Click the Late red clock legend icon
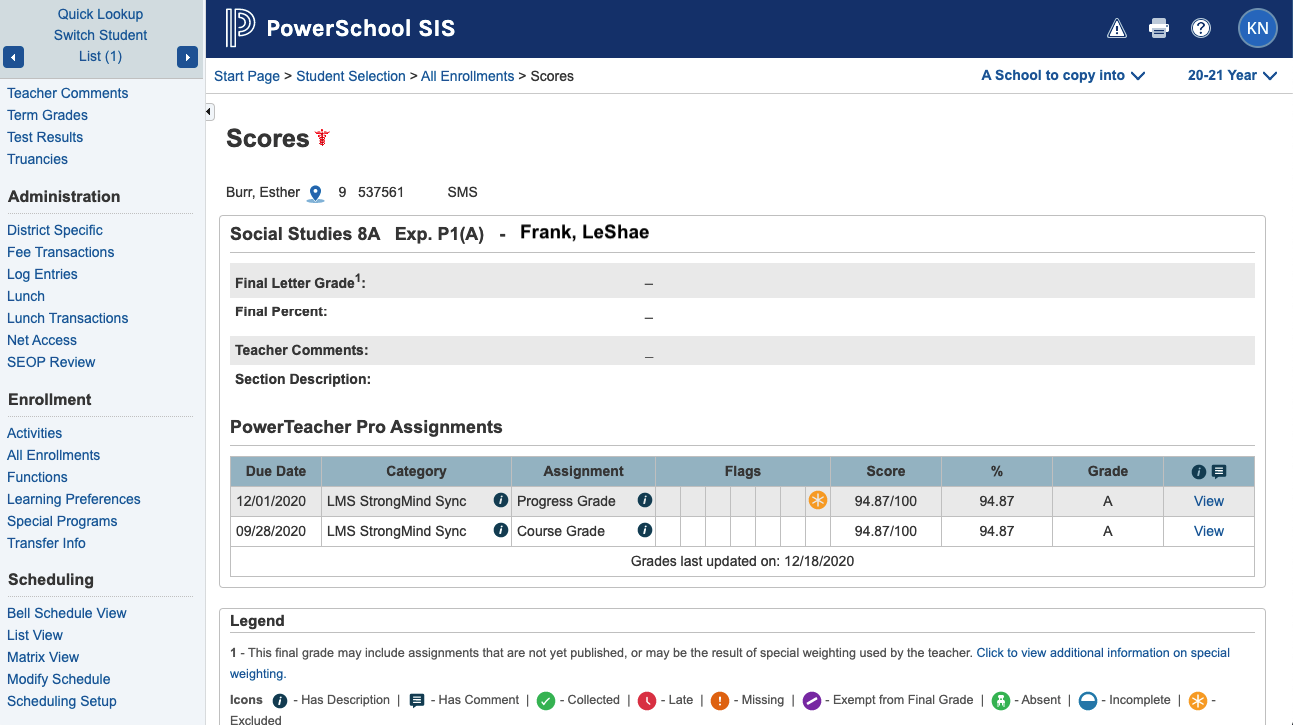Image resolution: width=1293 pixels, height=725 pixels. [647, 701]
